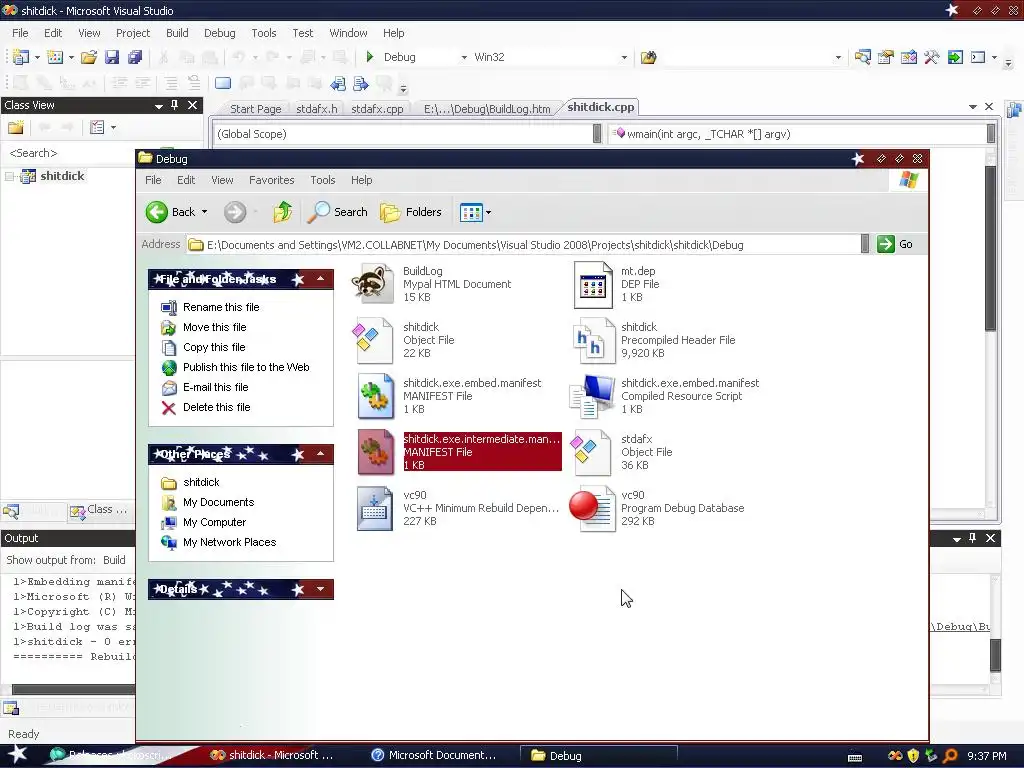Switch to shitdick Visual Studio taskbar button

click(x=272, y=755)
